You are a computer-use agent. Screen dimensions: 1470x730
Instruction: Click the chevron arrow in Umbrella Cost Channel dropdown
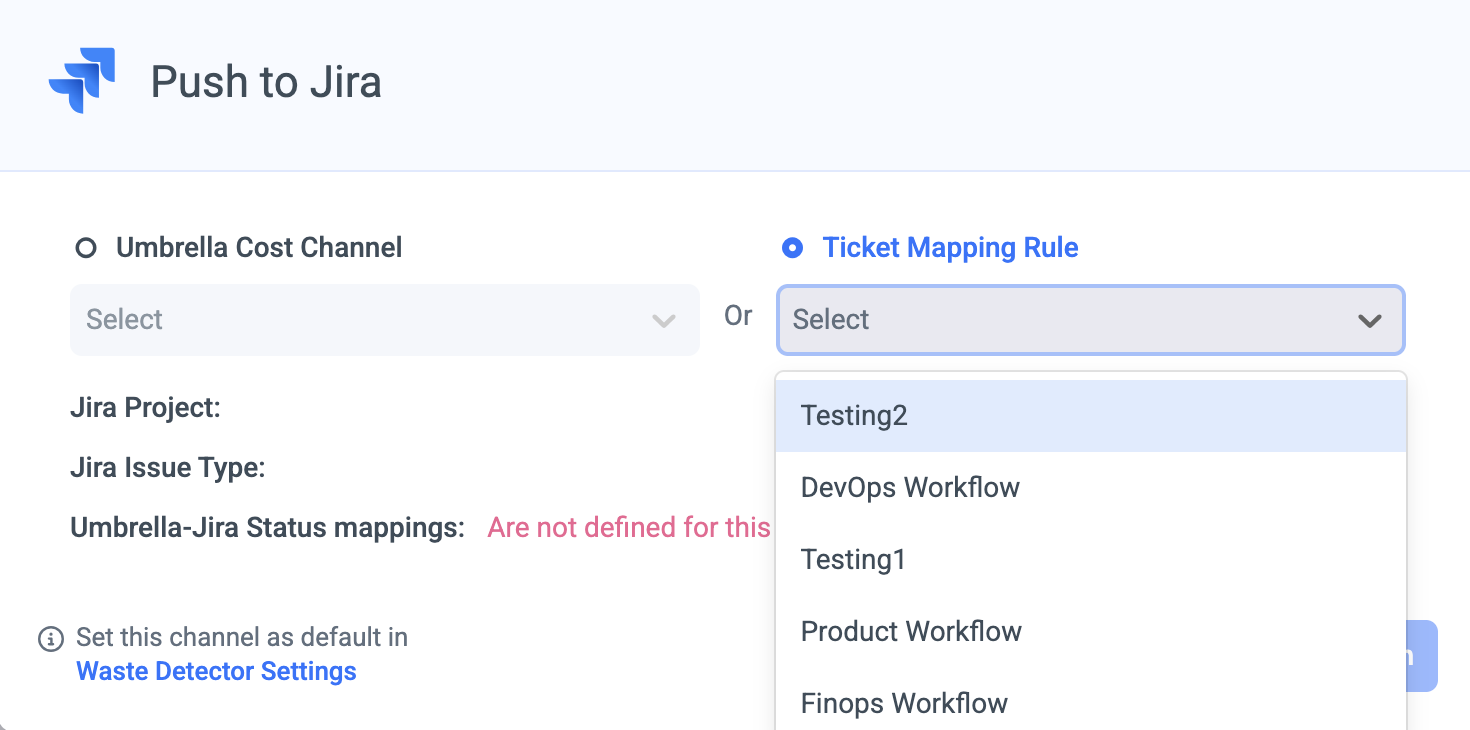[663, 321]
